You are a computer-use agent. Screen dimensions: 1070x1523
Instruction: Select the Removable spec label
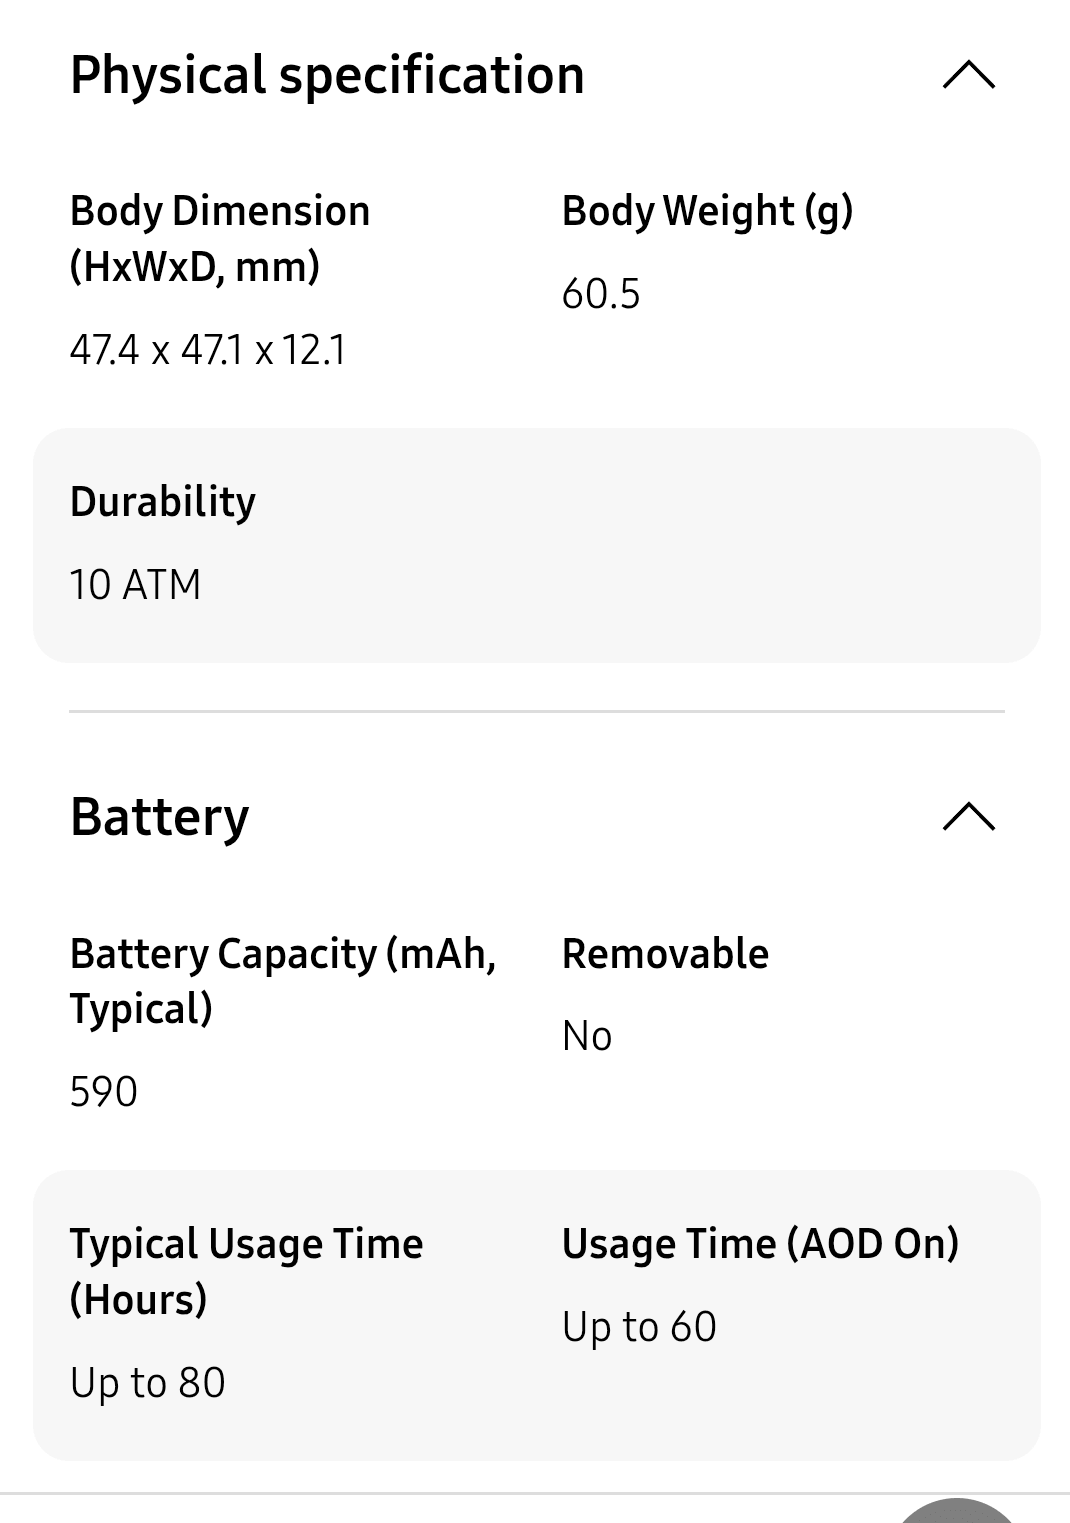coord(665,953)
